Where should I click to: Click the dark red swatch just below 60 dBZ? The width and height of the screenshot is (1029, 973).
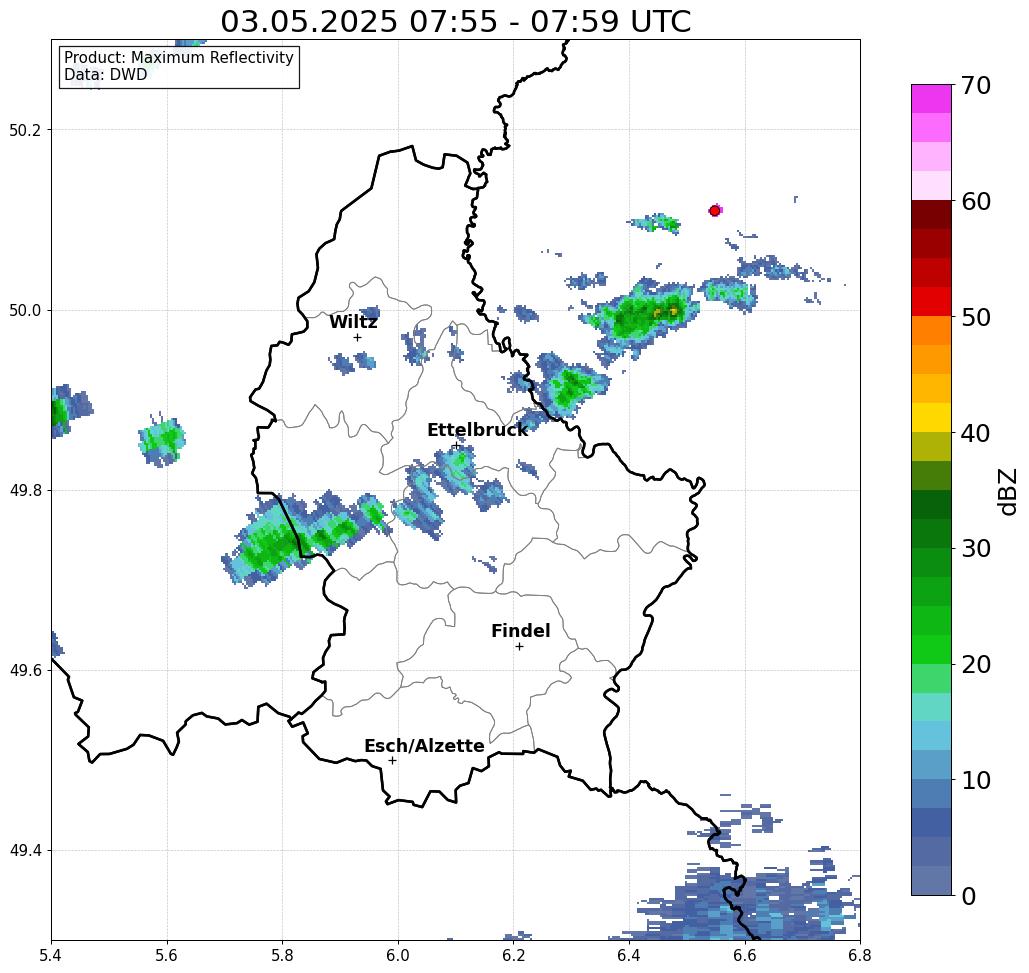[x=931, y=215]
